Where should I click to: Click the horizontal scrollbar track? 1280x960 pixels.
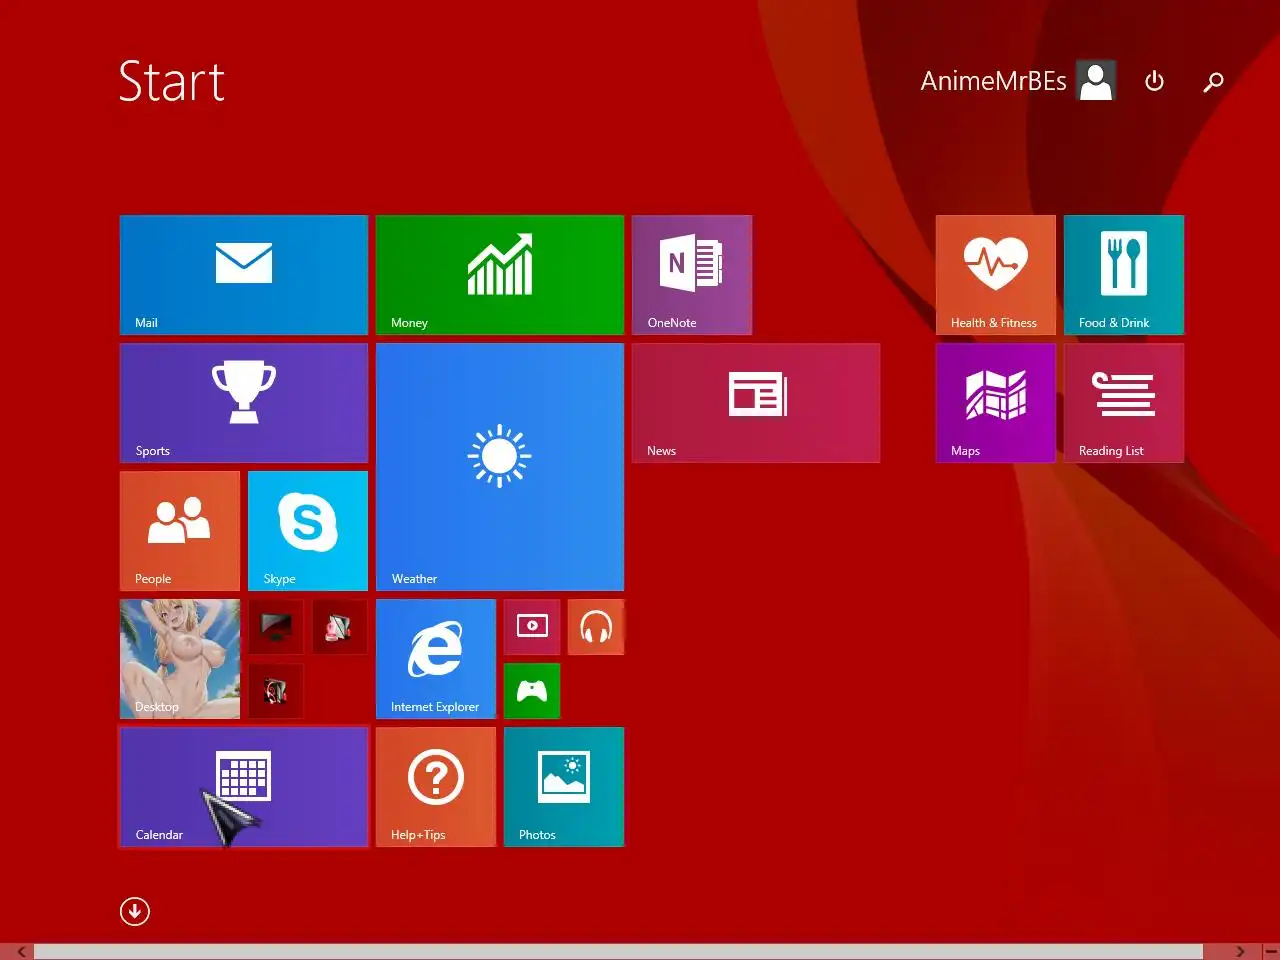[x=618, y=952]
